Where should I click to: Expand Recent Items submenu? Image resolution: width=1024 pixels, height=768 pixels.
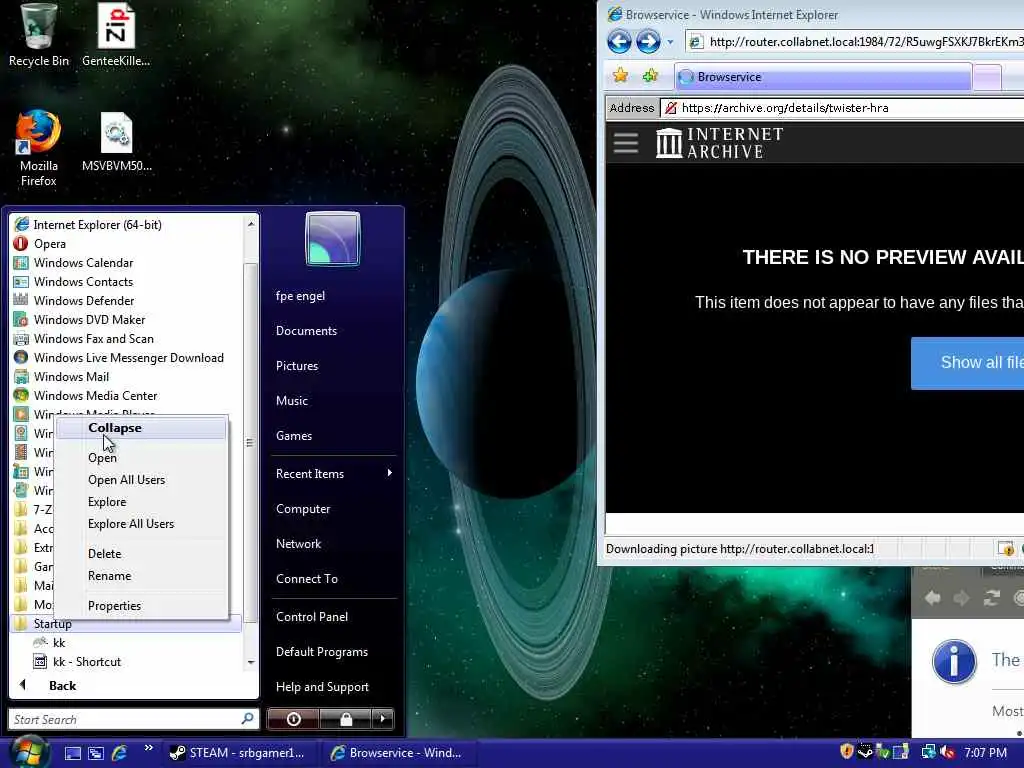(x=334, y=474)
